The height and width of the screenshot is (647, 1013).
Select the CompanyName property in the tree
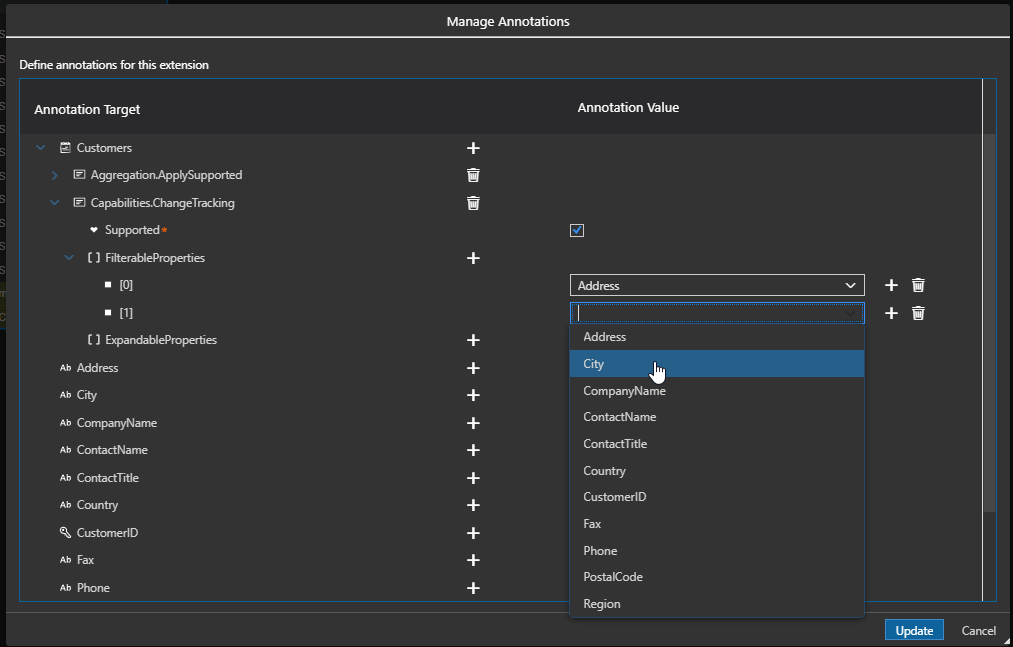click(116, 423)
